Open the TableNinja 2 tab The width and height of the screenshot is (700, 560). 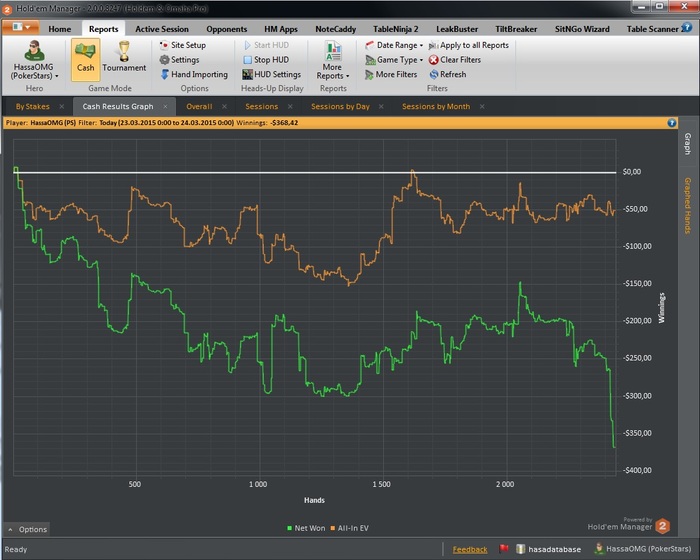396,29
